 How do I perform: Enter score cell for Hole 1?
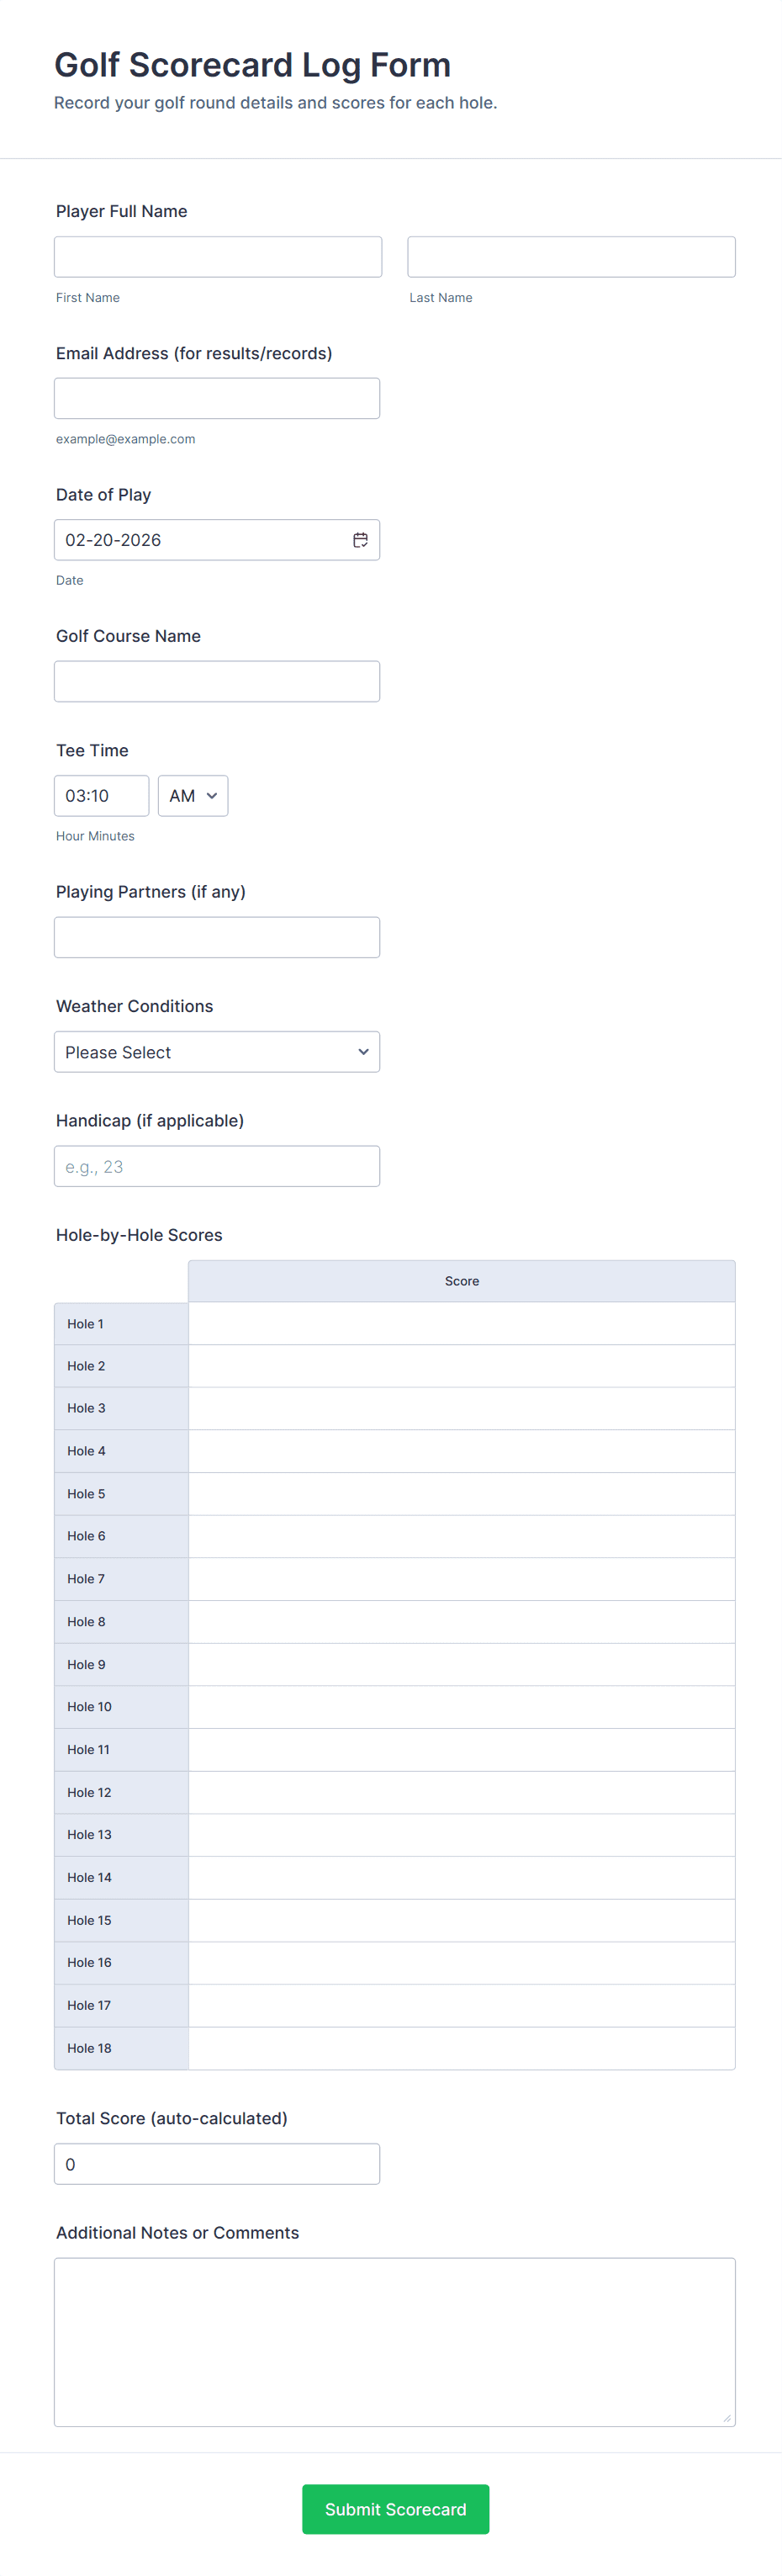tap(461, 1323)
